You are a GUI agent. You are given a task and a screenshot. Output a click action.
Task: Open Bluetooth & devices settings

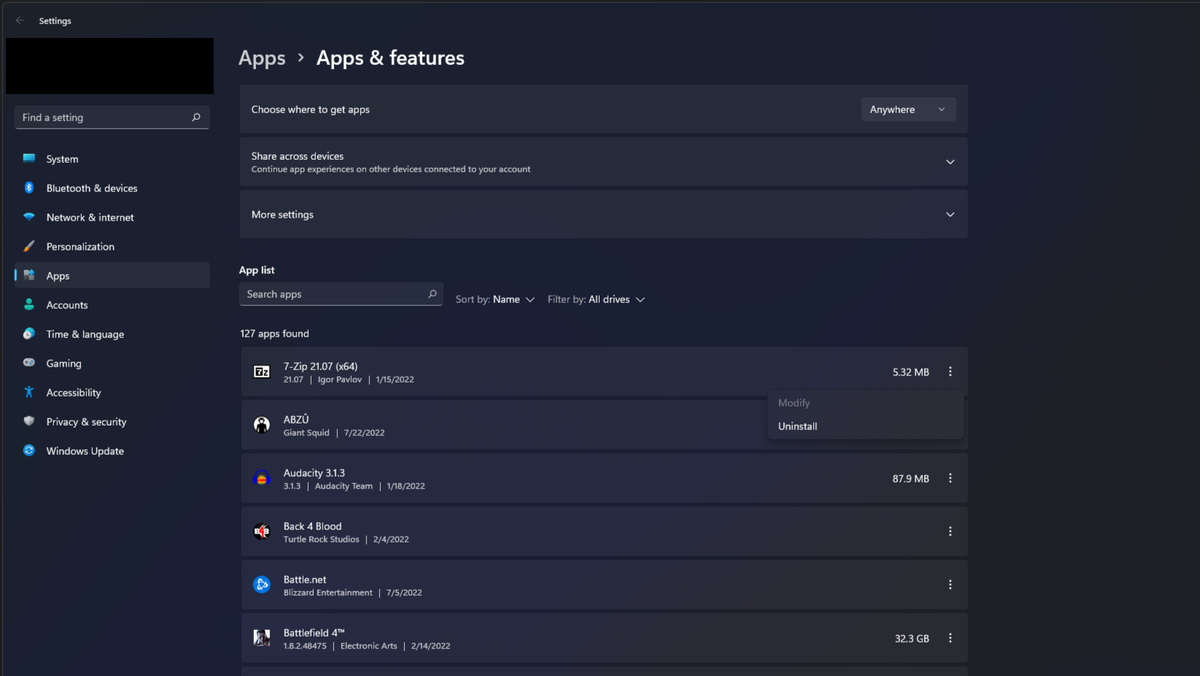point(91,189)
